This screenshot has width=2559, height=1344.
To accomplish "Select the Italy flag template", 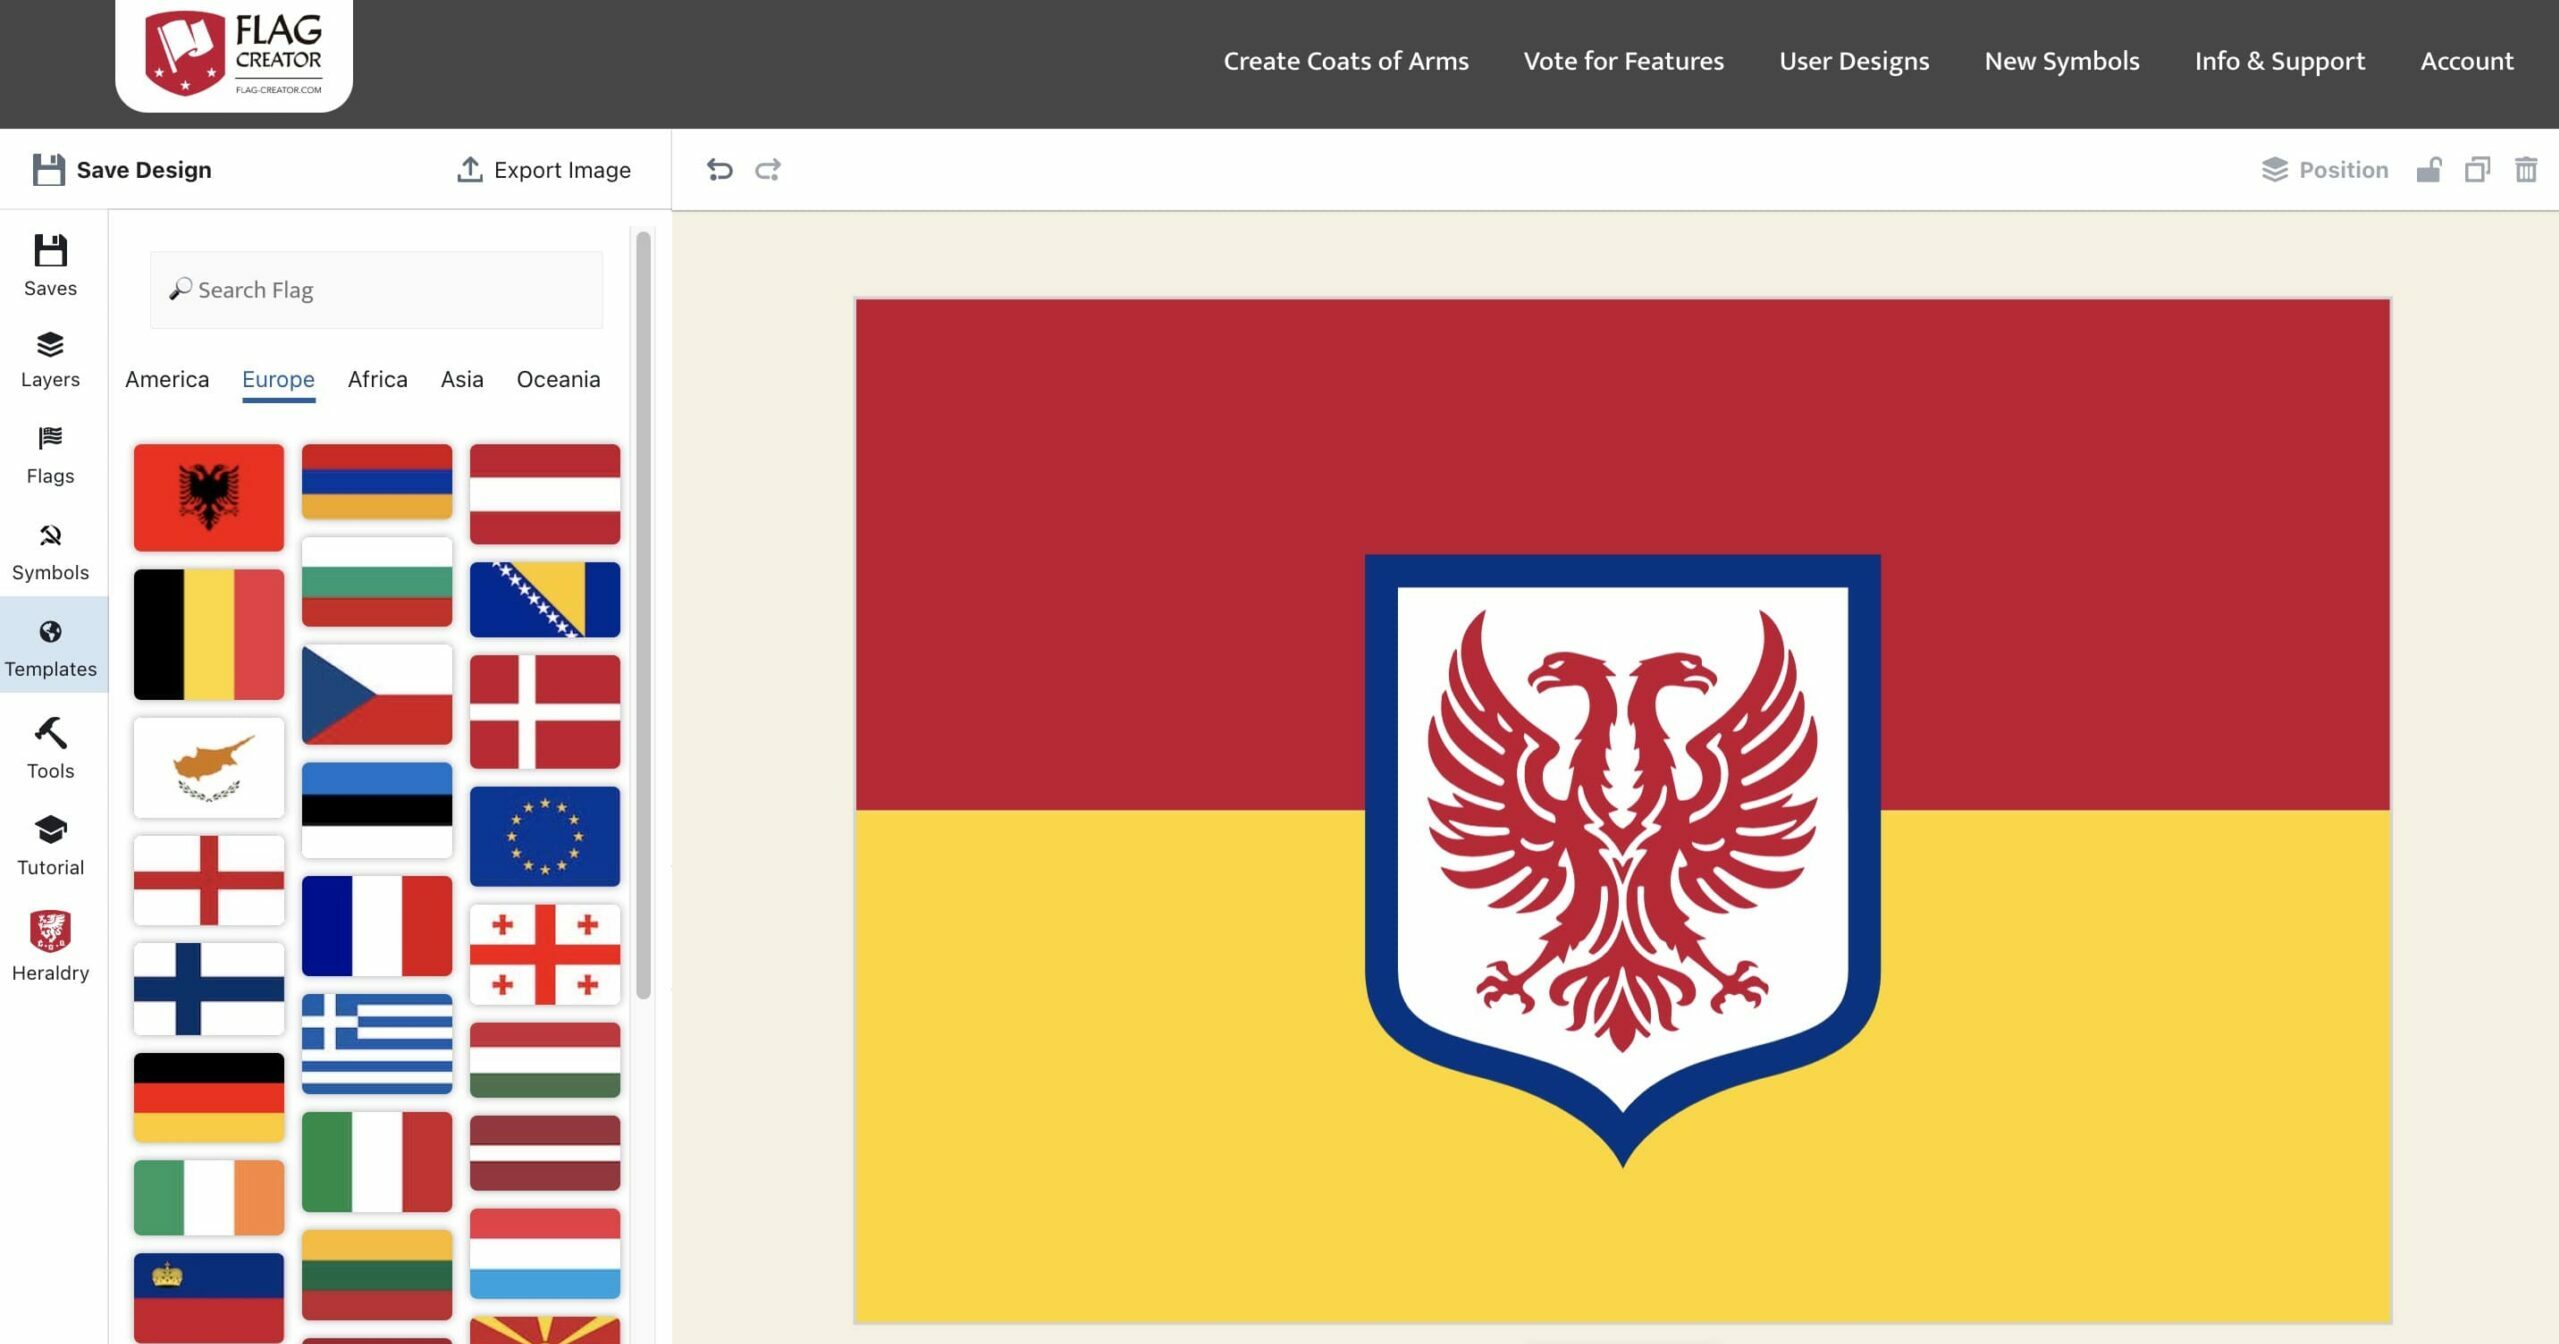I will (377, 1162).
